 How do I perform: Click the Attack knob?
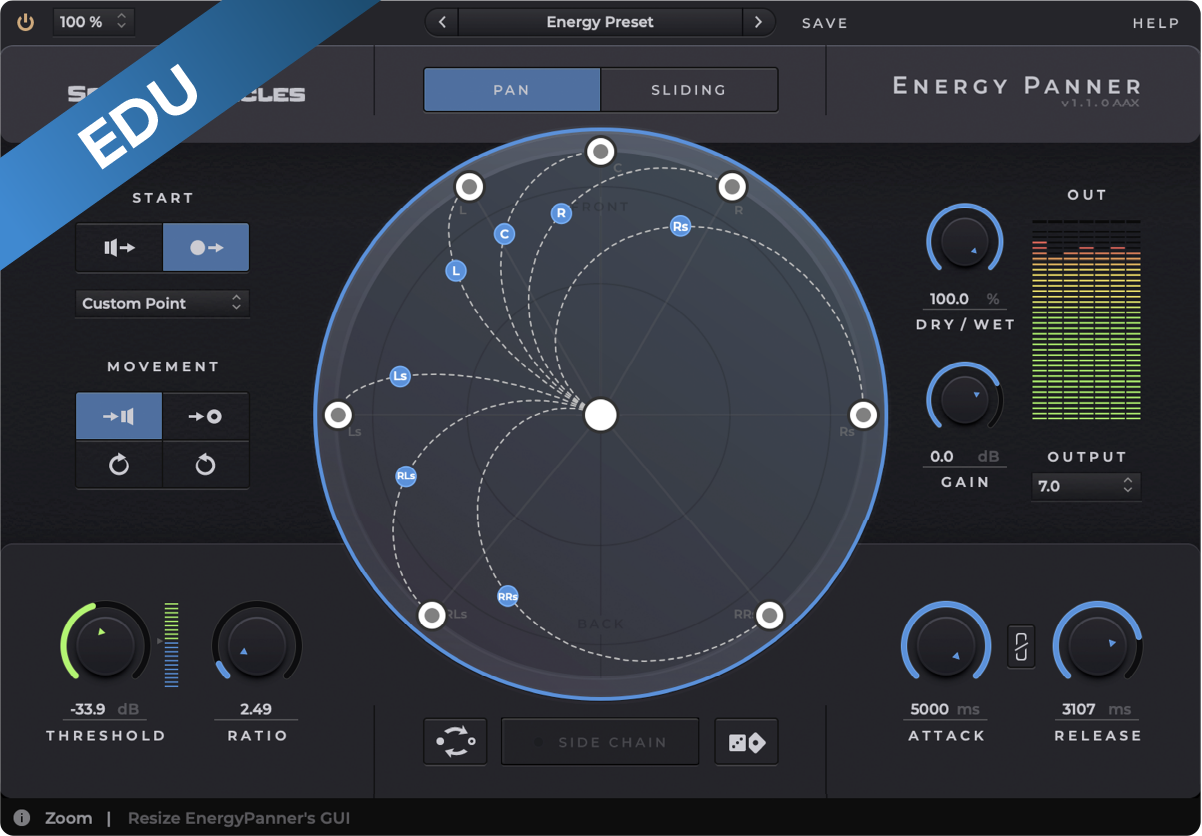click(x=946, y=647)
